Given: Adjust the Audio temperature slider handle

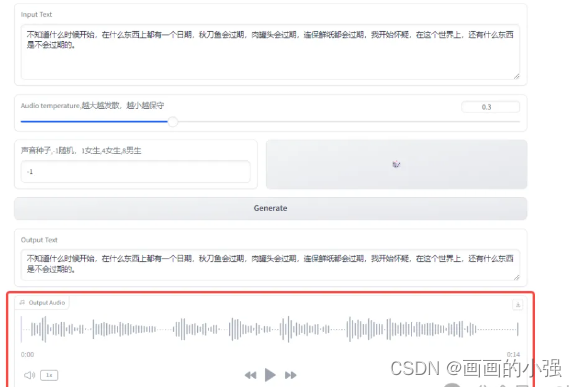Looking at the screenshot, I should click(173, 122).
